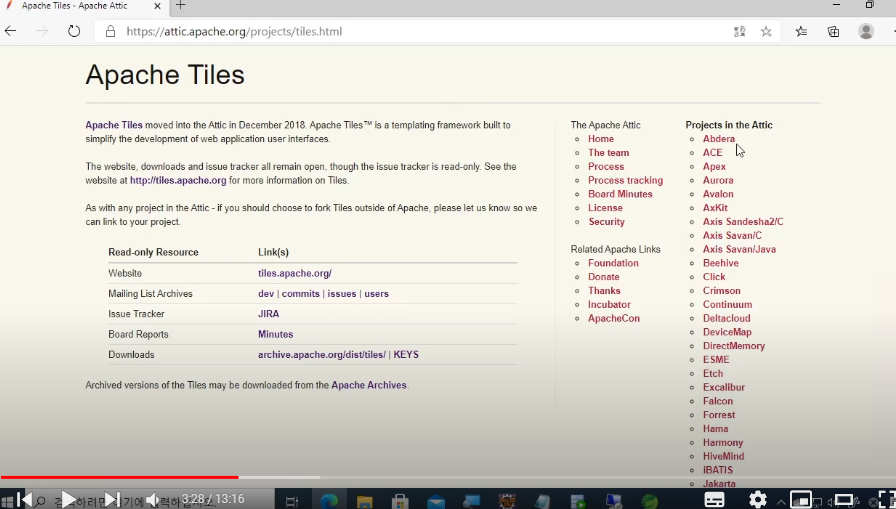Viewport: 896px width, 509px height.
Task: Toggle theater mode in the video player
Action: [844, 500]
